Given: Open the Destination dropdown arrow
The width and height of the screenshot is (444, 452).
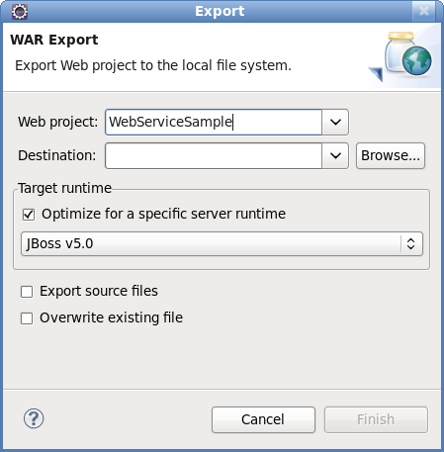Looking at the screenshot, I should (x=335, y=156).
